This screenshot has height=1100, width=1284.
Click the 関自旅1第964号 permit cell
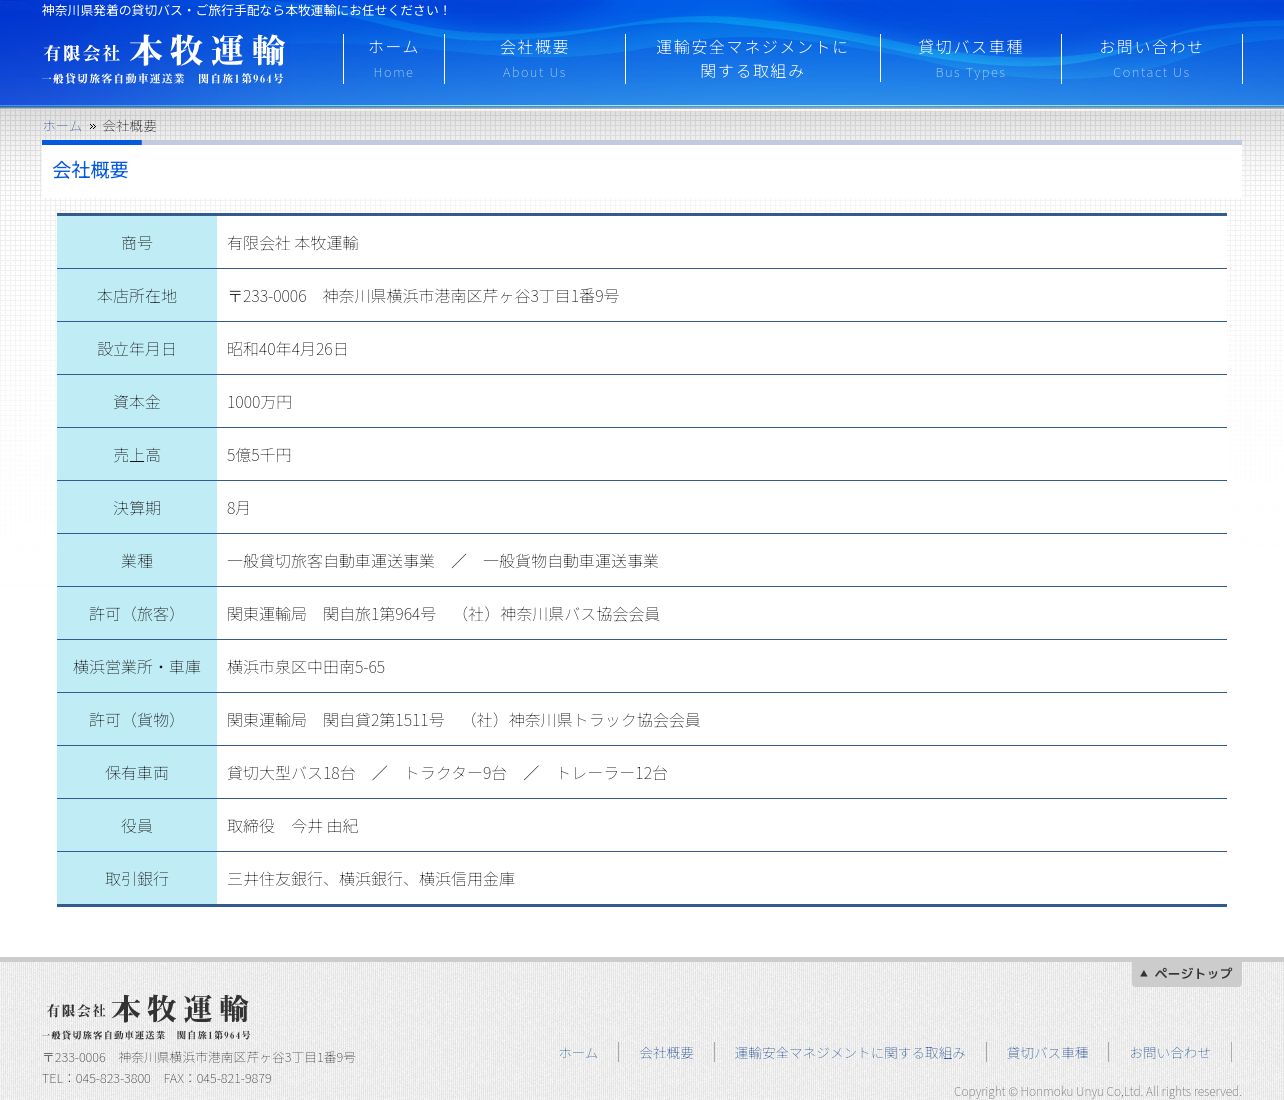722,614
